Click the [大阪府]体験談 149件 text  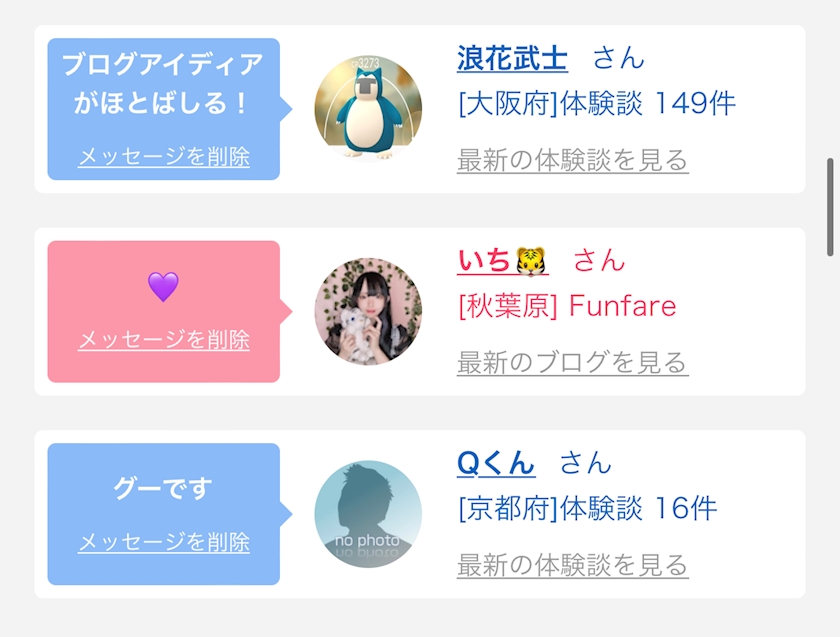[596, 104]
